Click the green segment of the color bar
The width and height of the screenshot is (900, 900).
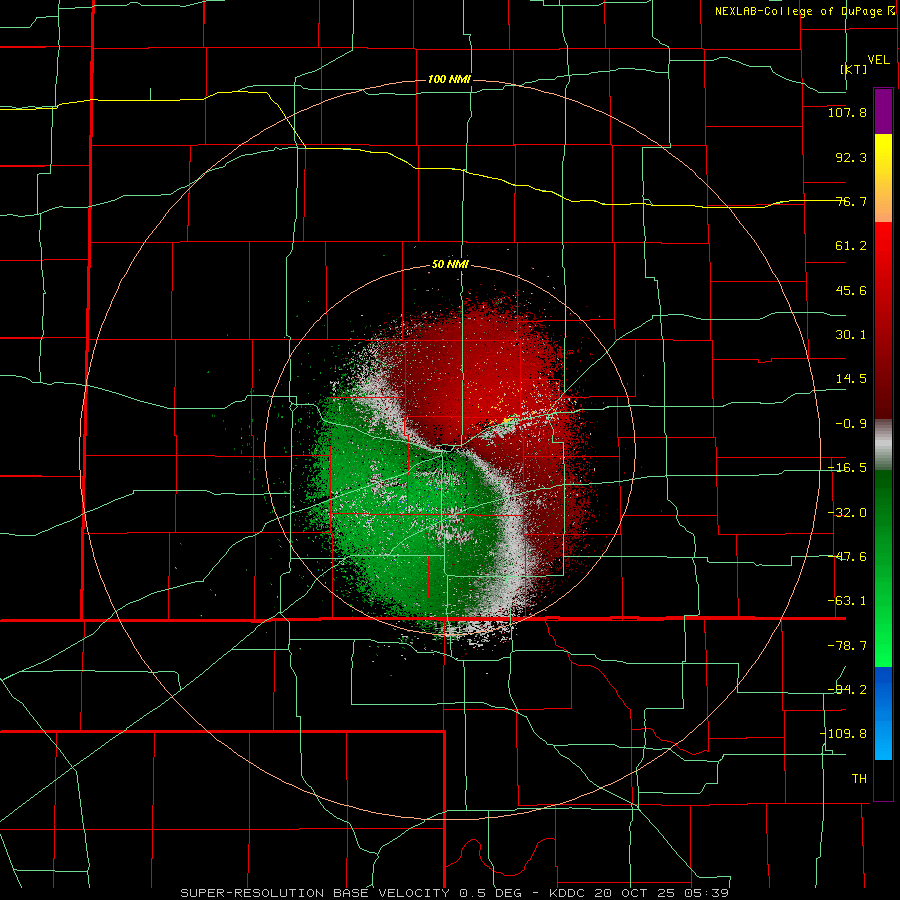click(883, 568)
